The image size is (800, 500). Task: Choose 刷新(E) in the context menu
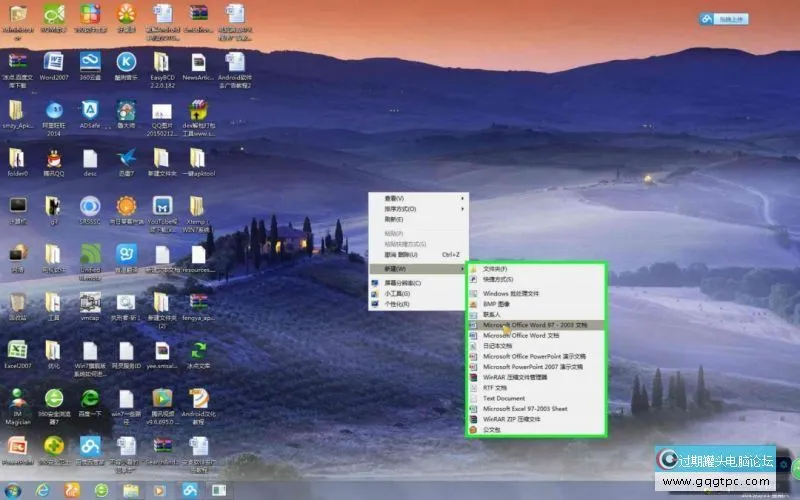click(x=418, y=219)
